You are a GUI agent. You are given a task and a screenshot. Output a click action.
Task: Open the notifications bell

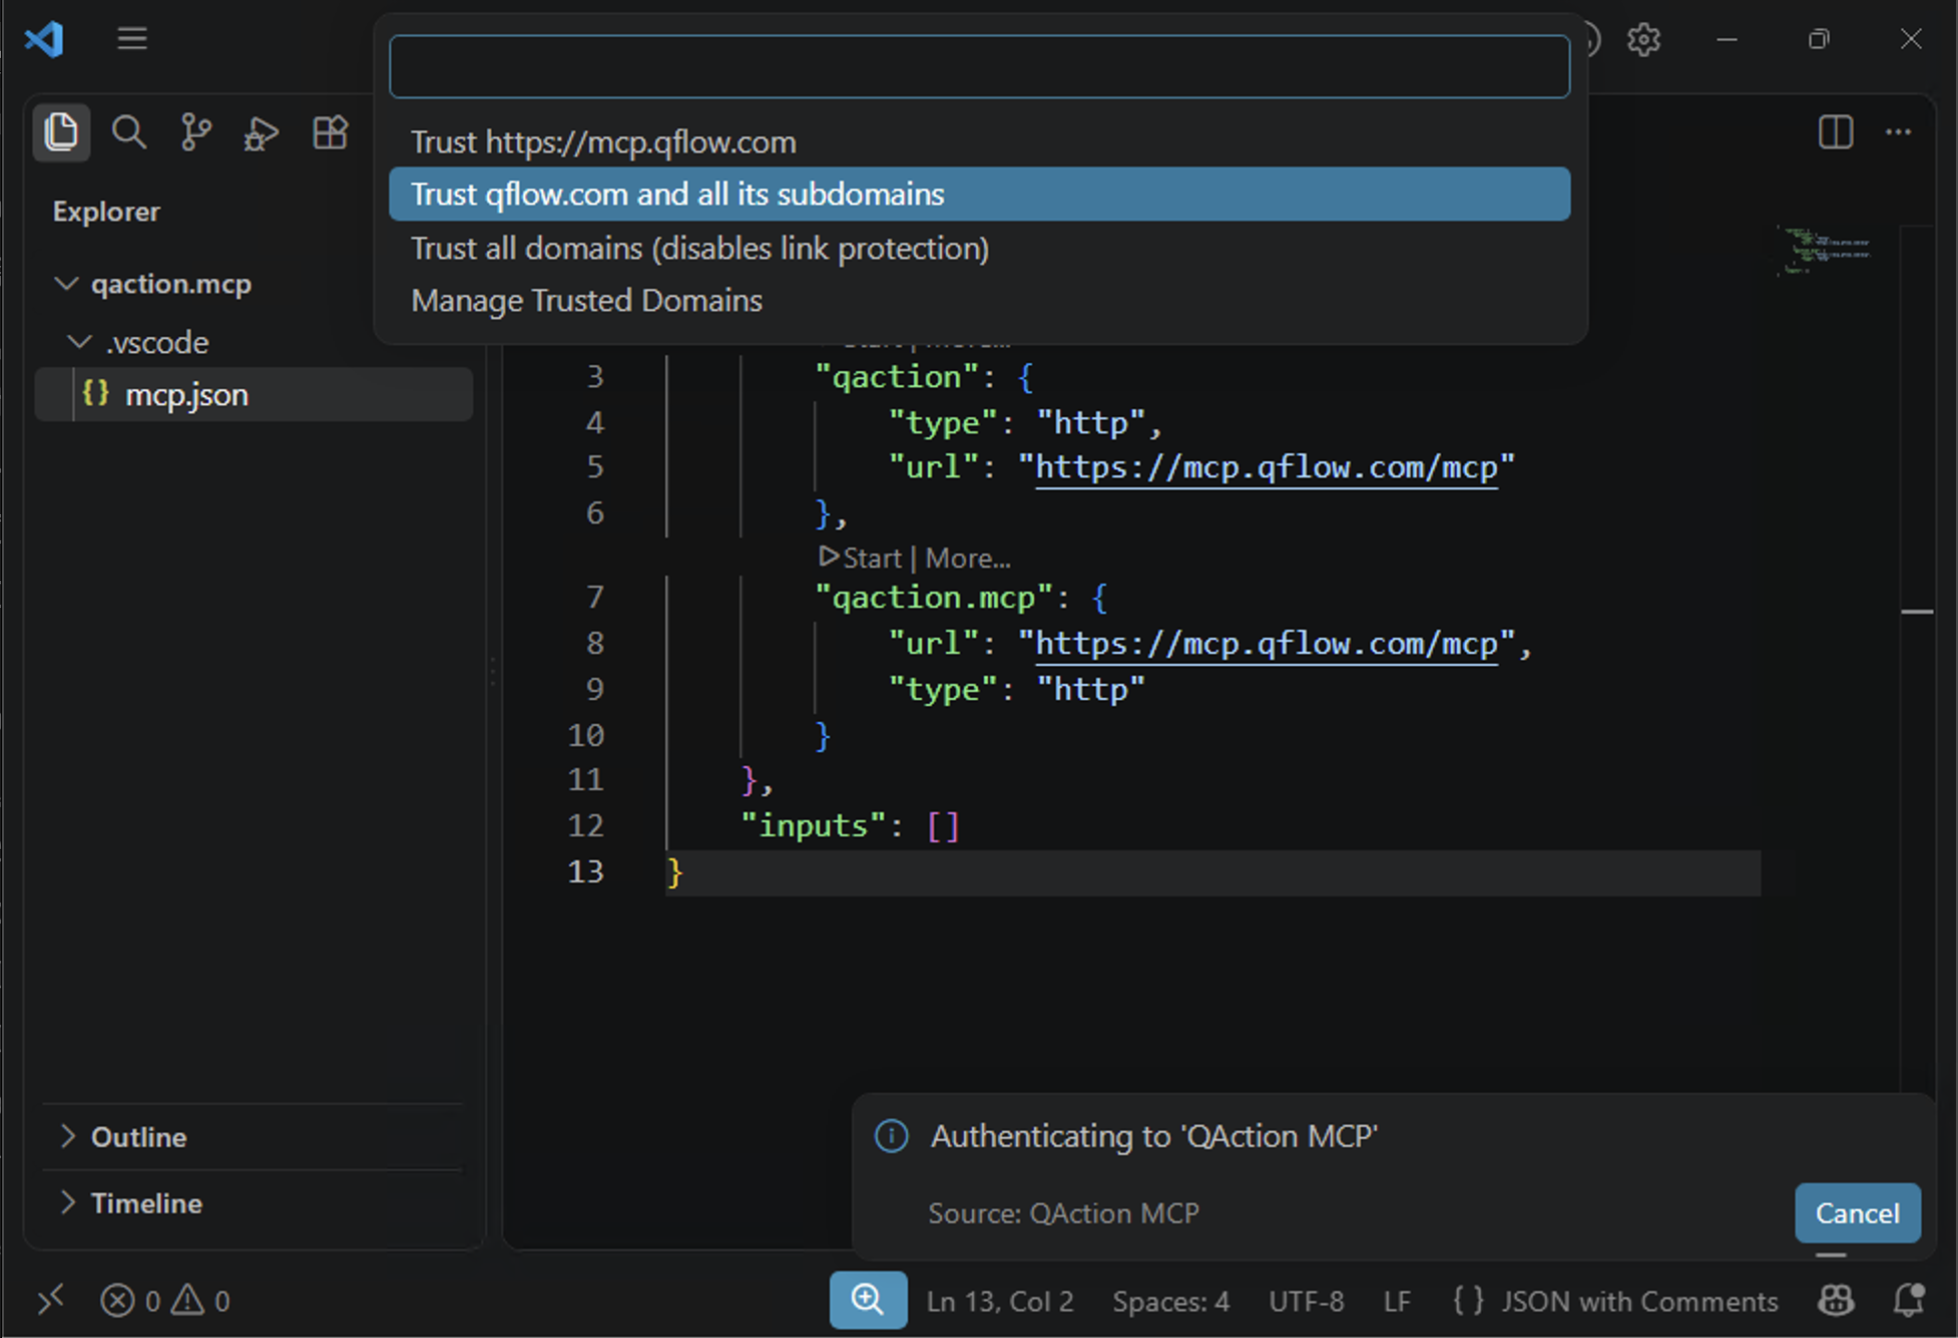coord(1909,1300)
